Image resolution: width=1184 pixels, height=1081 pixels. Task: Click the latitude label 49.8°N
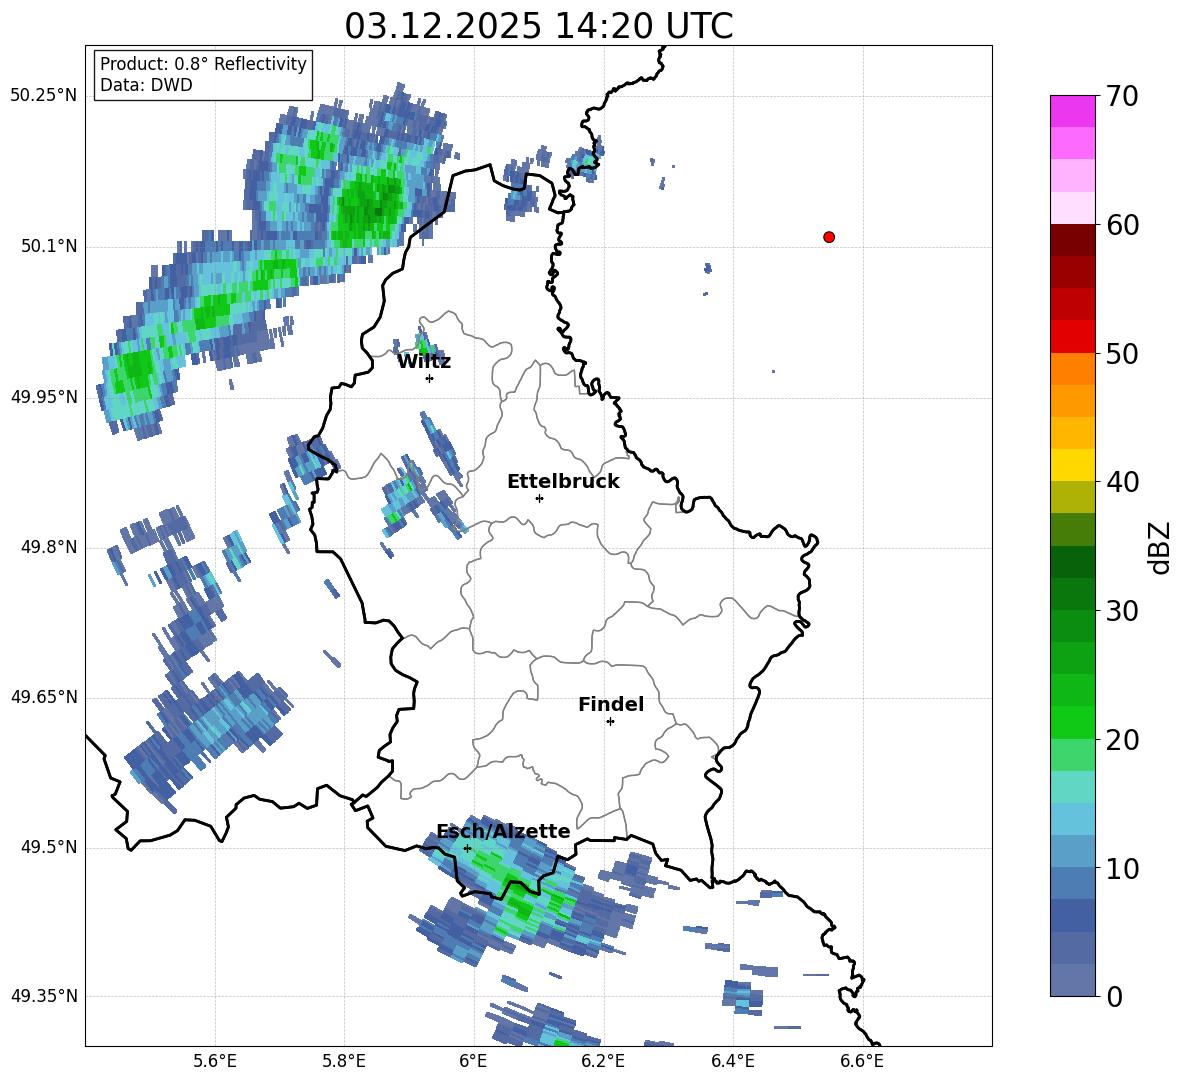tap(48, 547)
